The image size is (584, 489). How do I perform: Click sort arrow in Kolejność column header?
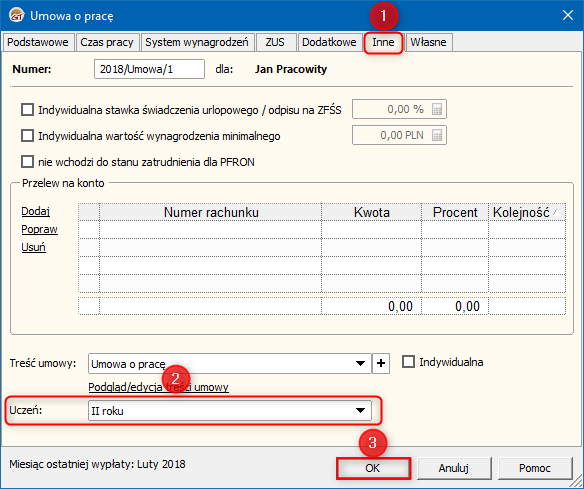coord(556,212)
